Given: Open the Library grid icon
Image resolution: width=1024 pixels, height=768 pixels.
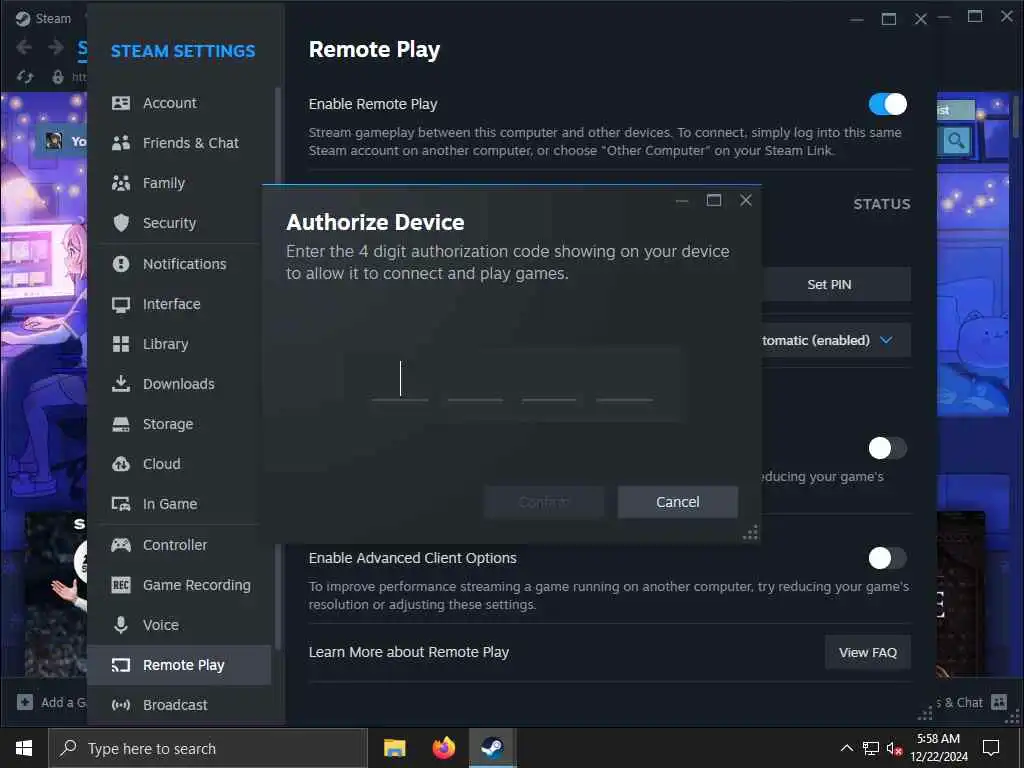Looking at the screenshot, I should pyautogui.click(x=121, y=344).
